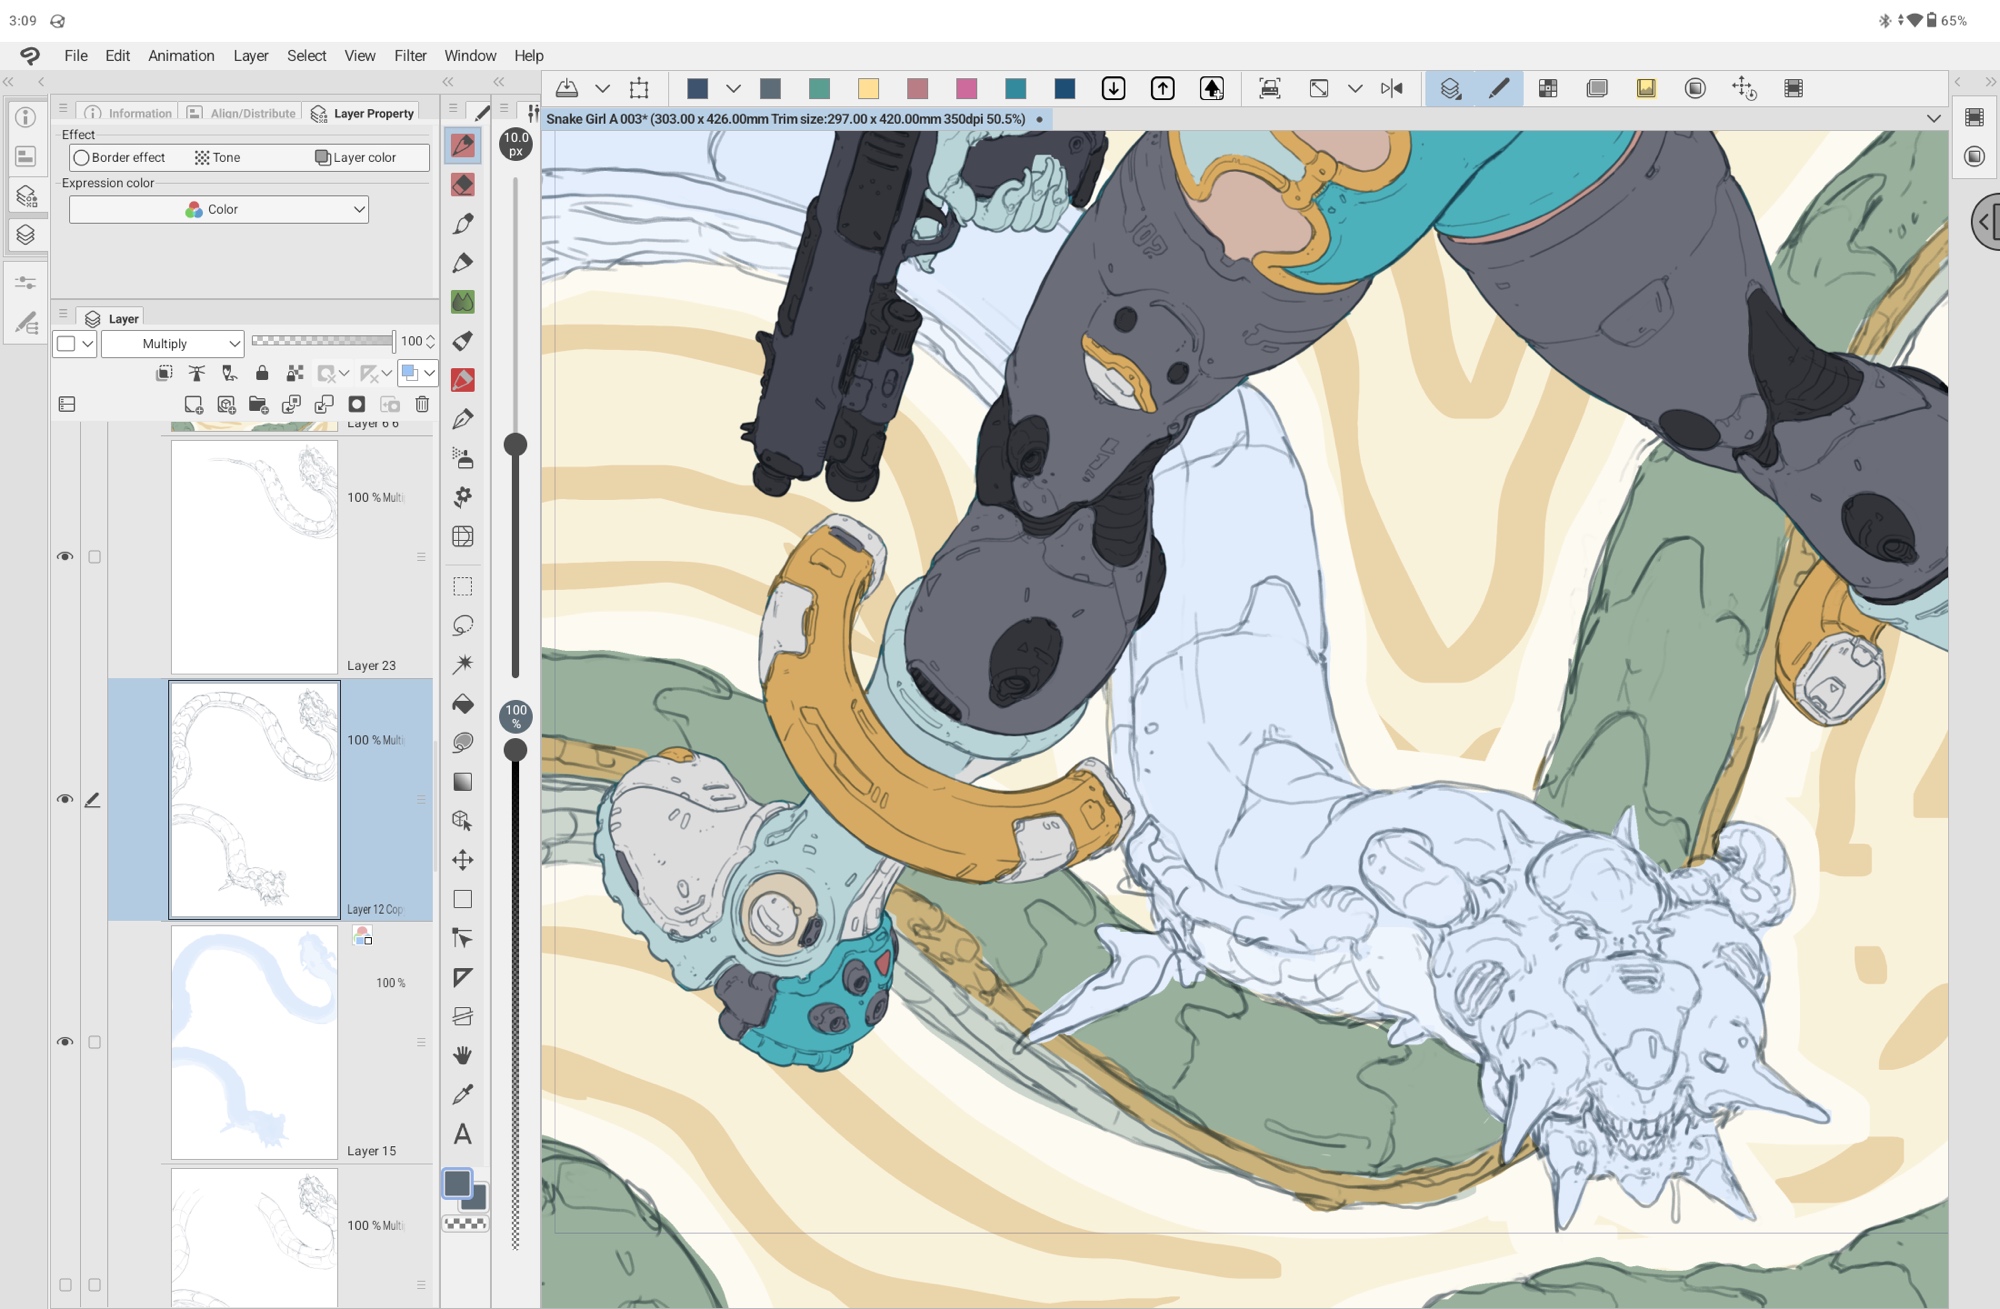Viewport: 2000px width, 1309px height.
Task: Select the Lasso selection tool
Action: 462,626
